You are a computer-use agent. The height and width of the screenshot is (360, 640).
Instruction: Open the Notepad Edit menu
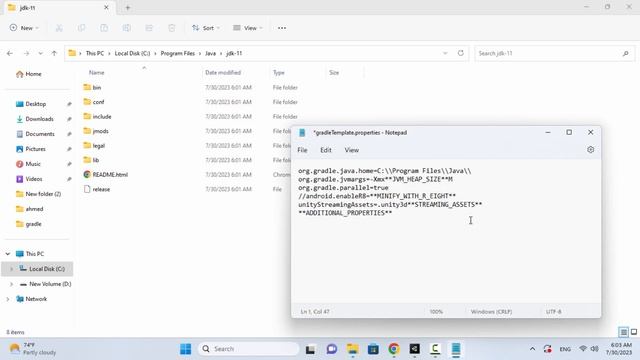pyautogui.click(x=326, y=150)
